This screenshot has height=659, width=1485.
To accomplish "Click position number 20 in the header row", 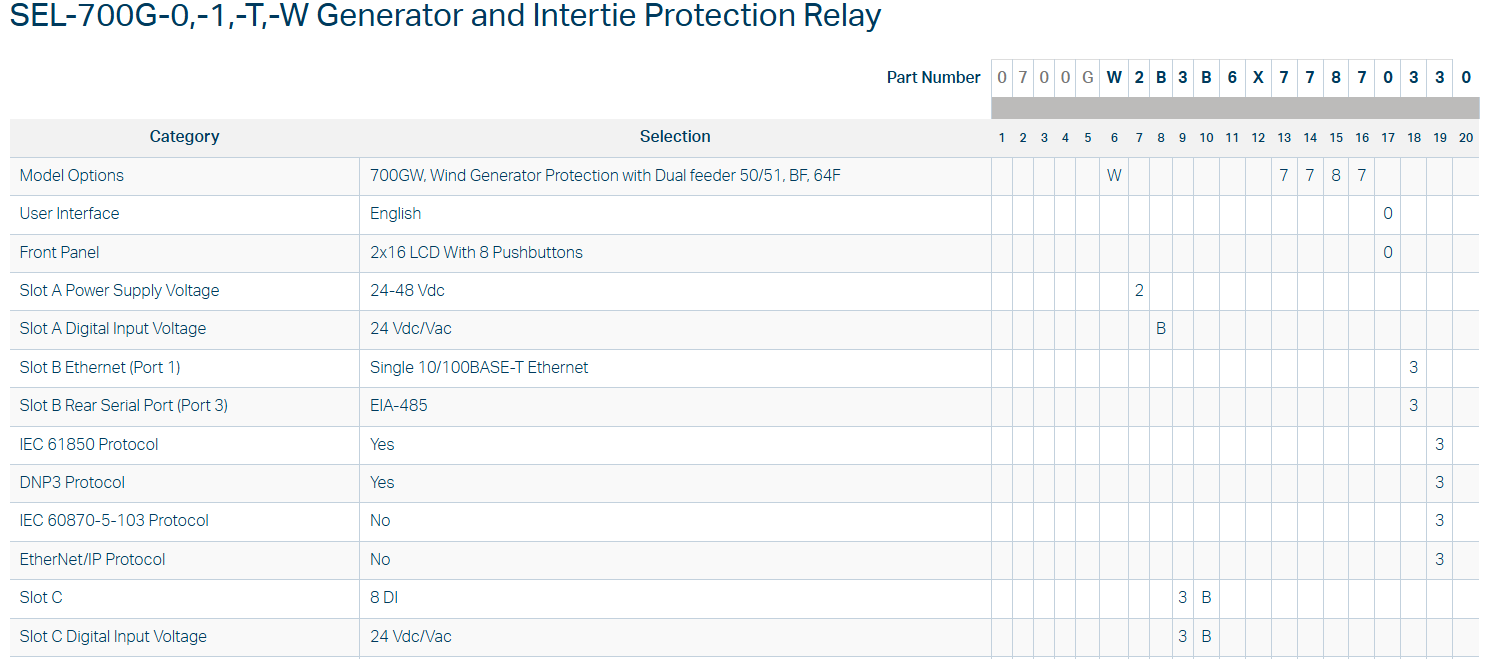I will [x=1466, y=138].
